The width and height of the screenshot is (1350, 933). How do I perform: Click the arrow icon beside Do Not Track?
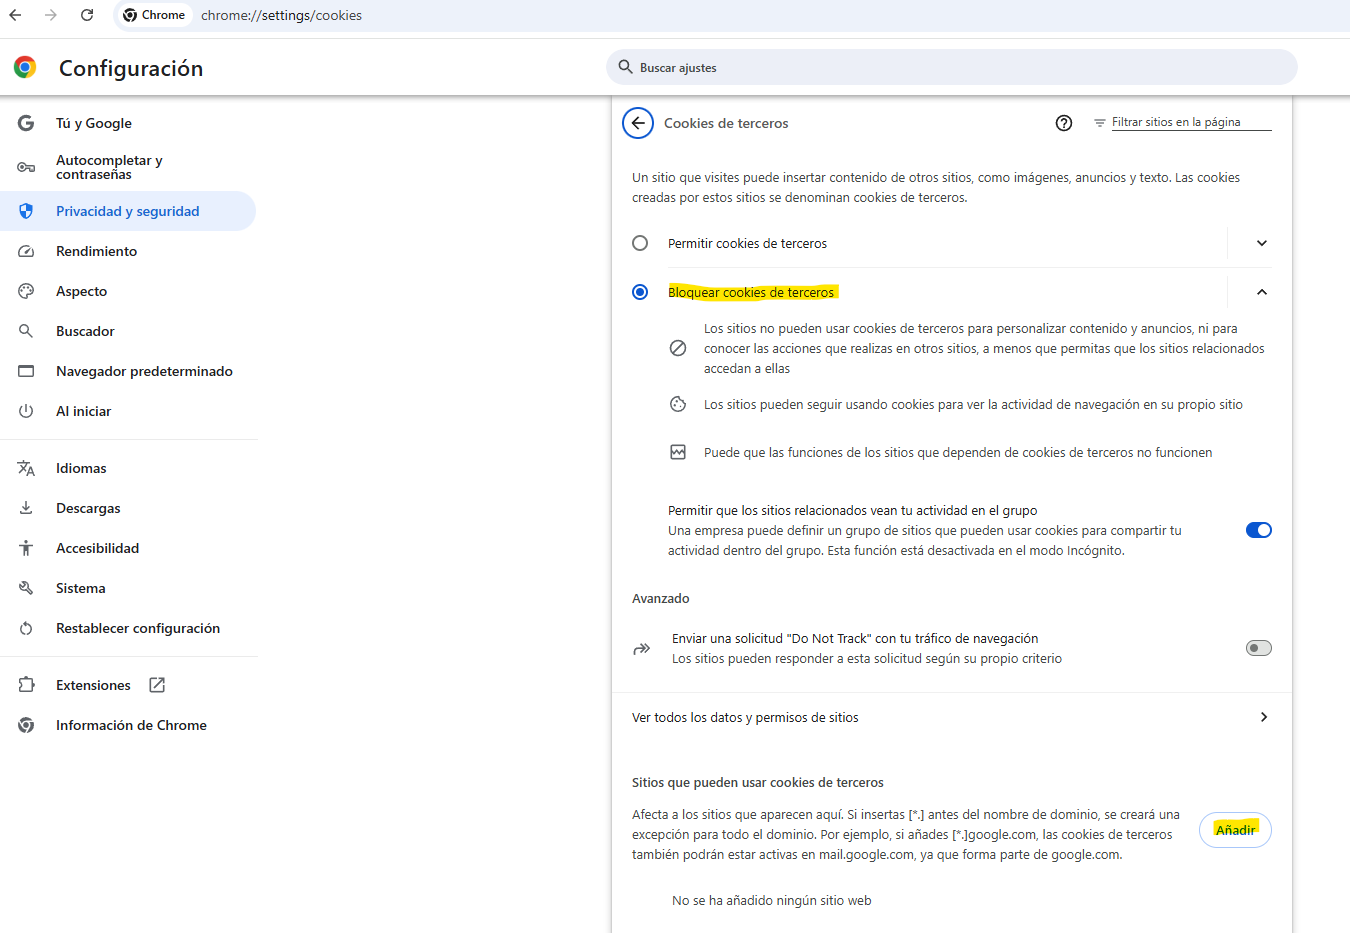pyautogui.click(x=642, y=648)
